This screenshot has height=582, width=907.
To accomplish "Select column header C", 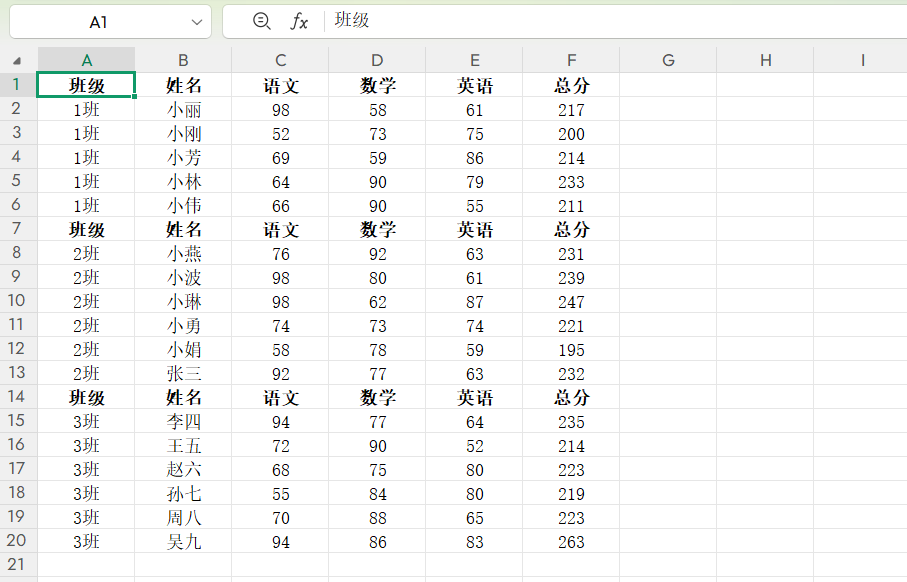I will pos(280,59).
